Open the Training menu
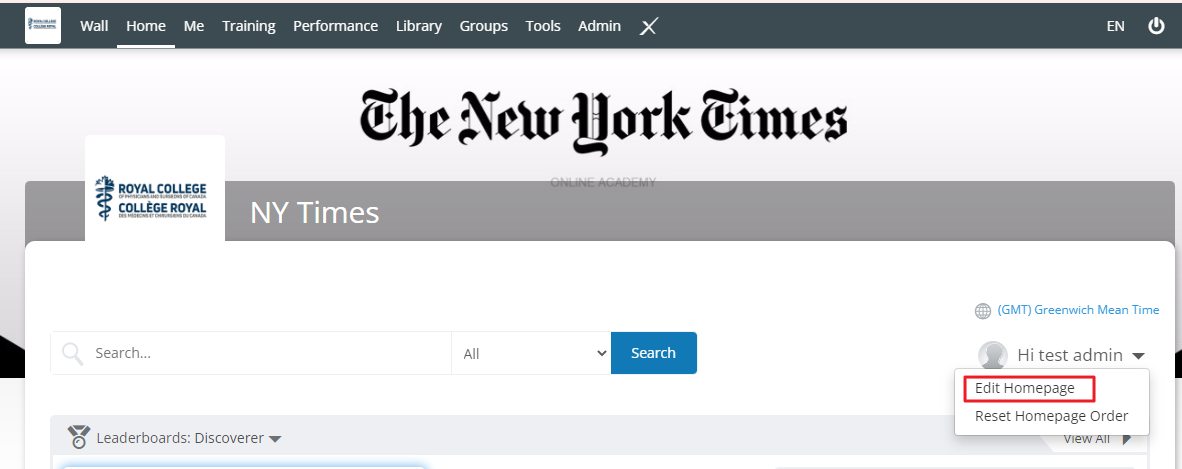Screen dimensions: 1182x469 pos(249,26)
